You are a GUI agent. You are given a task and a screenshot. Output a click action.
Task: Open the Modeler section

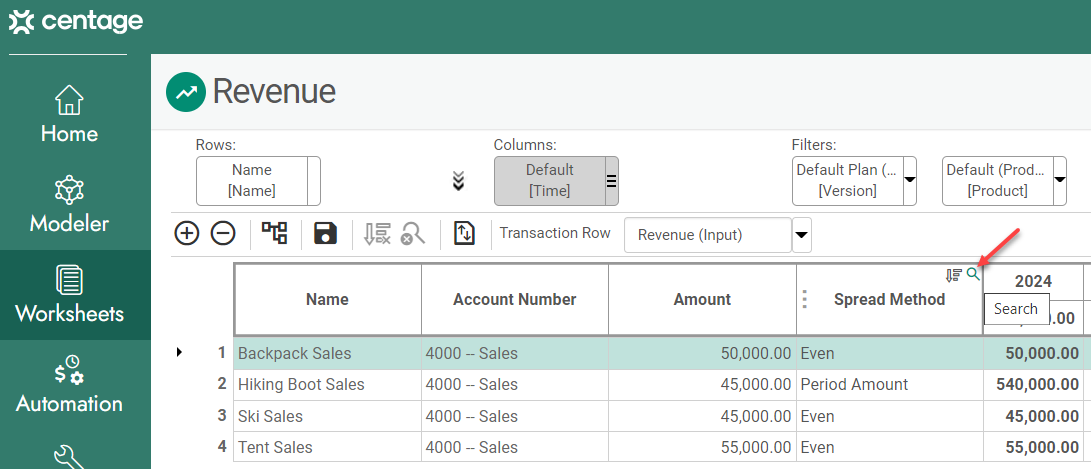(x=69, y=205)
